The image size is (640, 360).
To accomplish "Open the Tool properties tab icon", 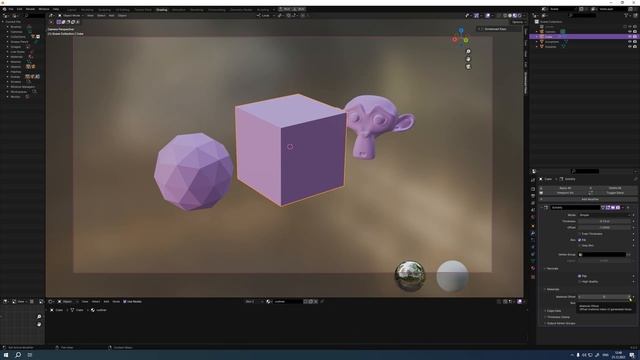I will click(x=533, y=180).
